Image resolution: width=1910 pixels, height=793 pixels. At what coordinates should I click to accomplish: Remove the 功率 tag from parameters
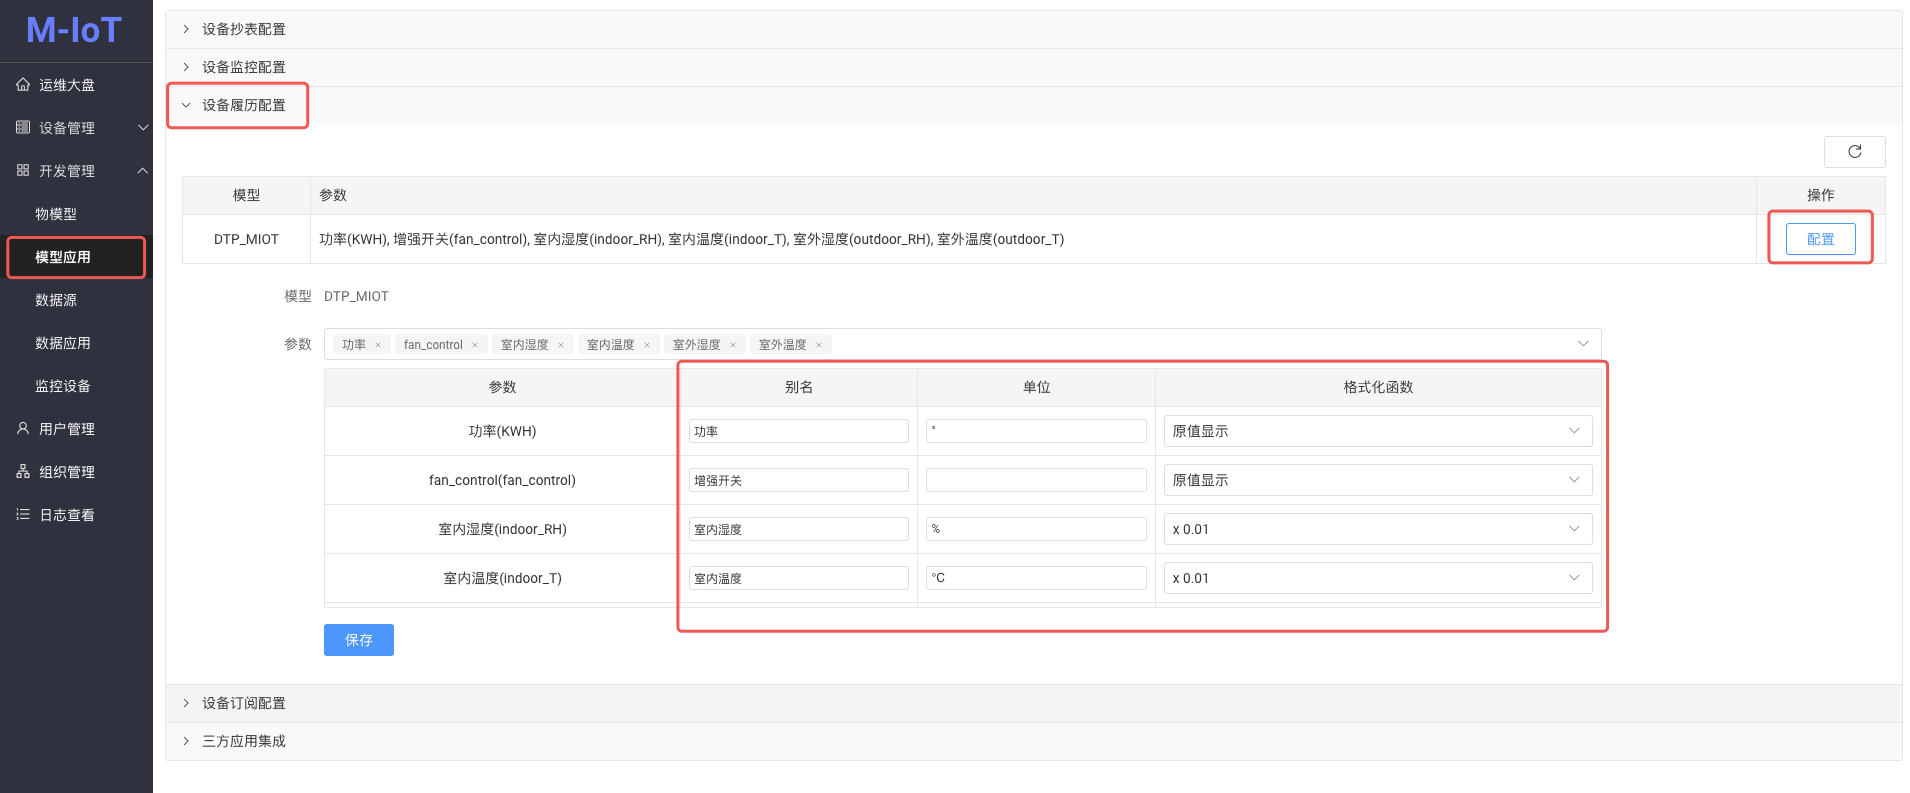(x=378, y=345)
